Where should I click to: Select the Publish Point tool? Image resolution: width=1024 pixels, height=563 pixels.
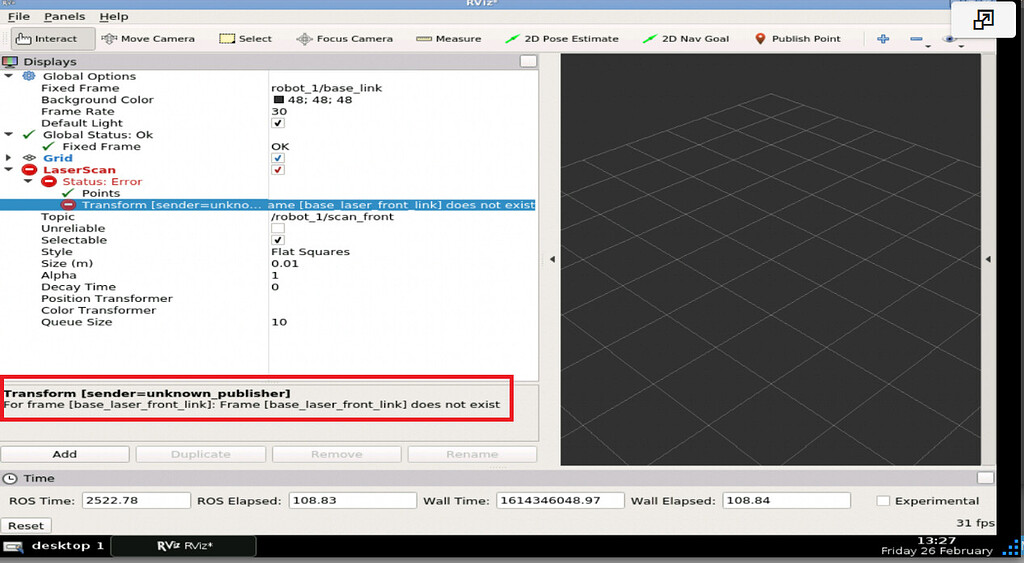(x=797, y=39)
